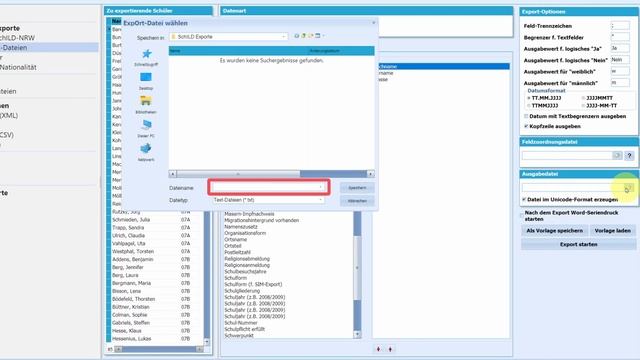Click Als Vorlage speichern button

pyautogui.click(x=554, y=231)
